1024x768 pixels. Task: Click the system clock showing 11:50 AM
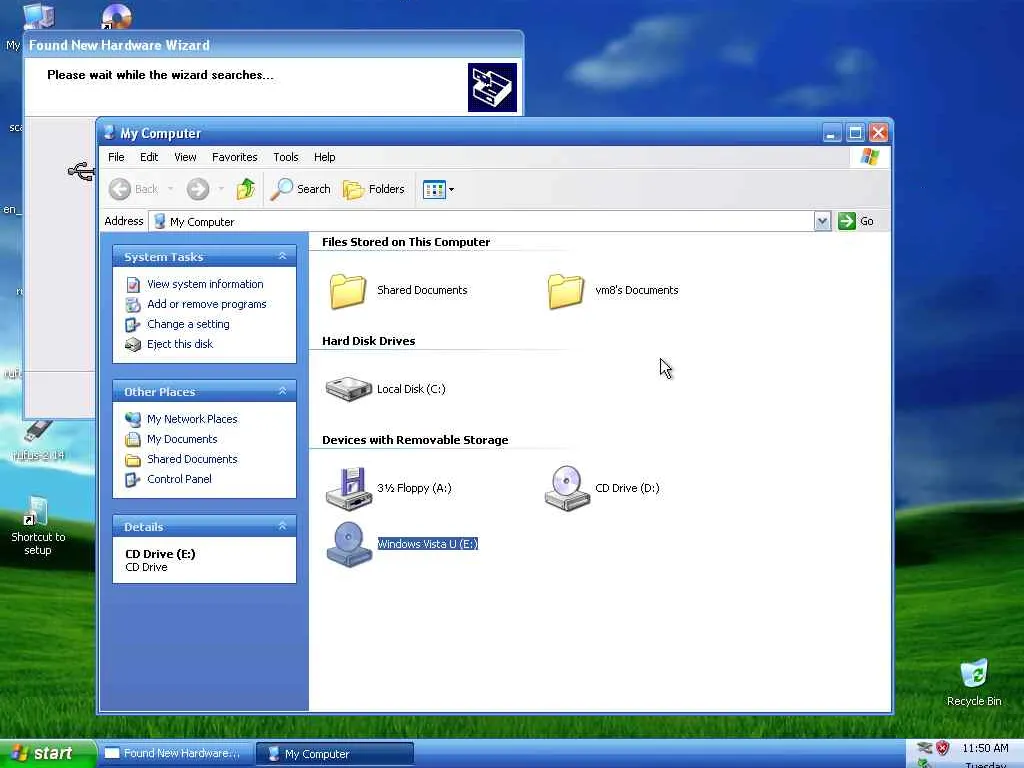[x=985, y=748]
